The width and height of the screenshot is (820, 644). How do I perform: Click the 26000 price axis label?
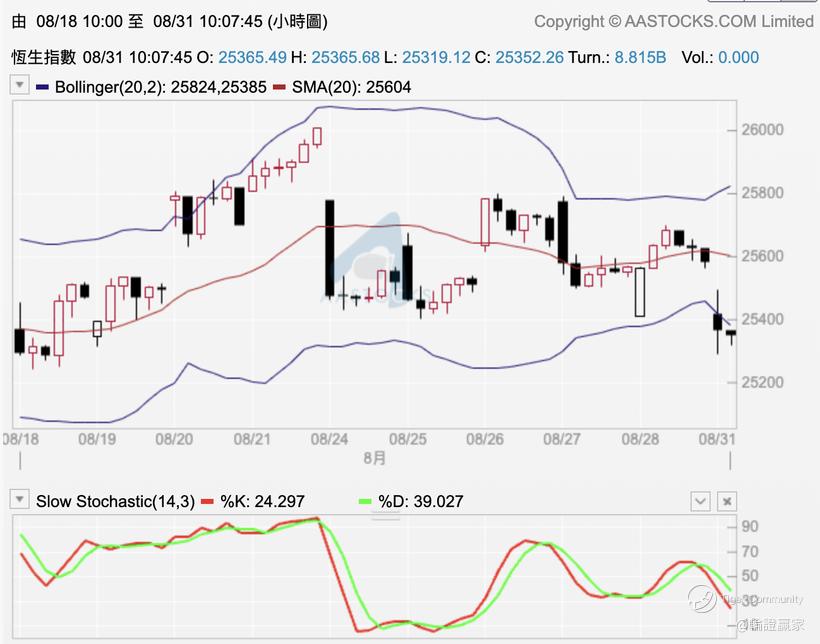click(x=762, y=130)
